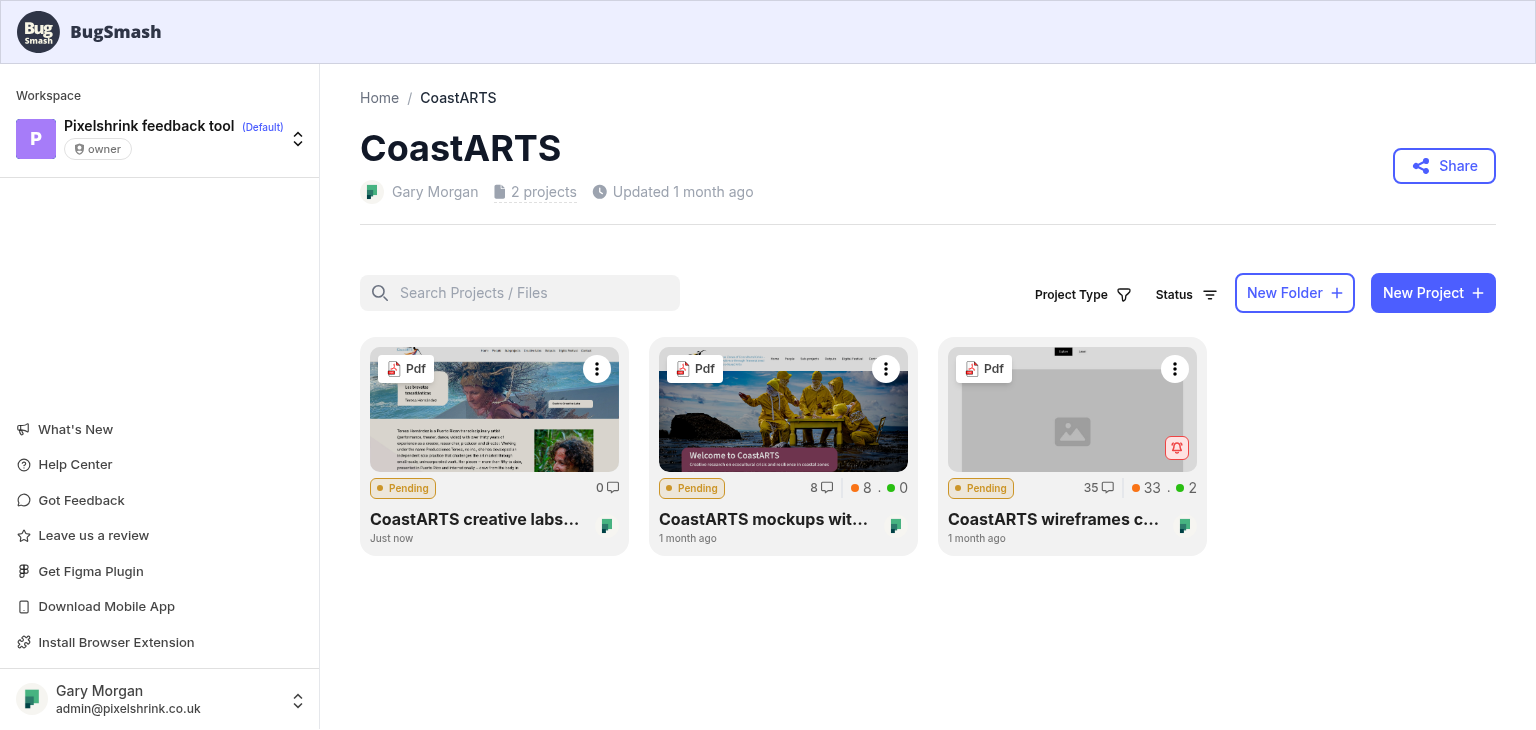Click the CoastARTS mockups title
The image size is (1536, 730).
point(764,519)
